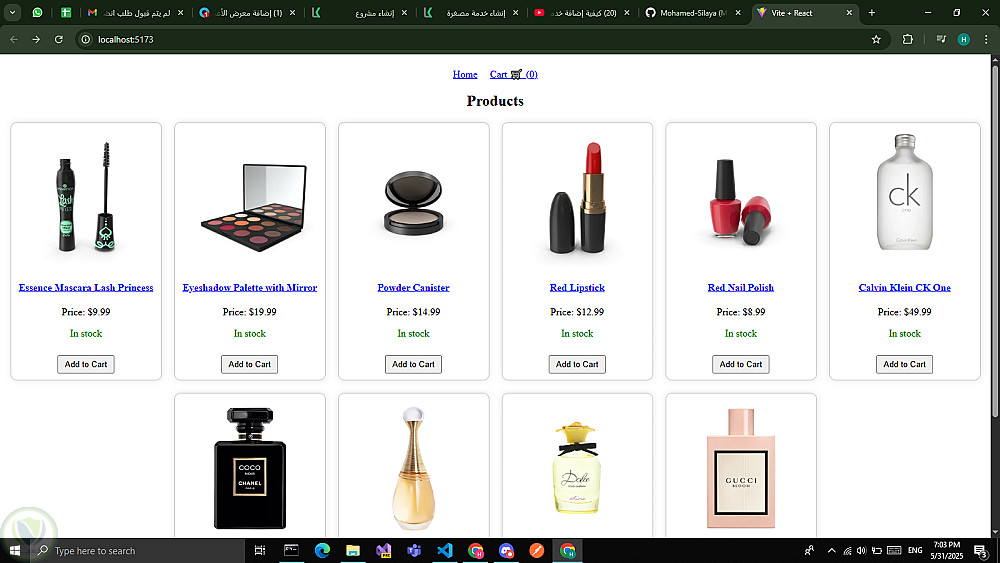Add Powder Canister to cart
1000x563 pixels.
(x=413, y=364)
